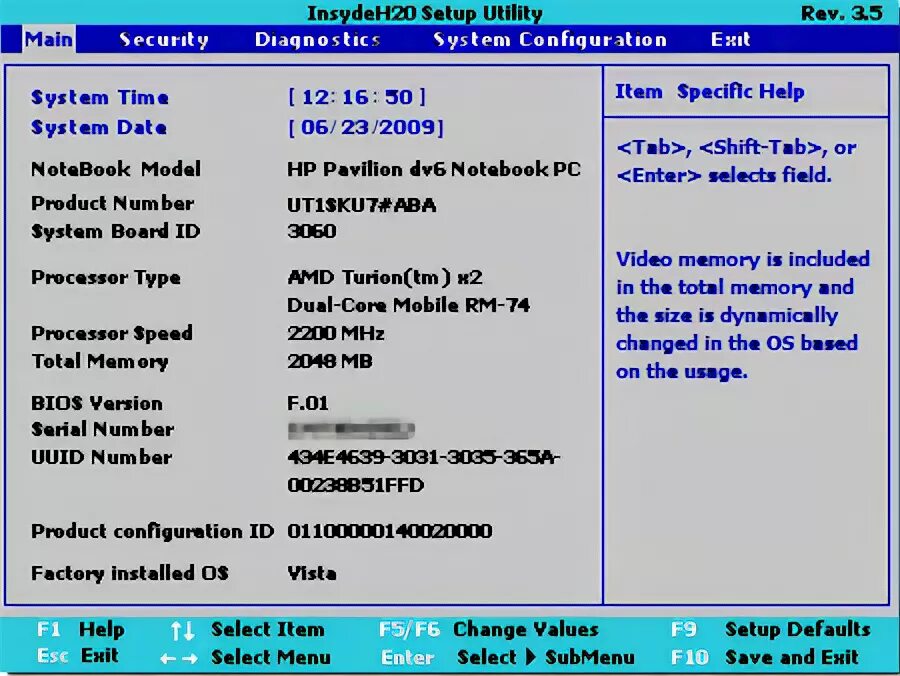This screenshot has height=676, width=900.
Task: Select the Vista OS value
Action: (312, 573)
